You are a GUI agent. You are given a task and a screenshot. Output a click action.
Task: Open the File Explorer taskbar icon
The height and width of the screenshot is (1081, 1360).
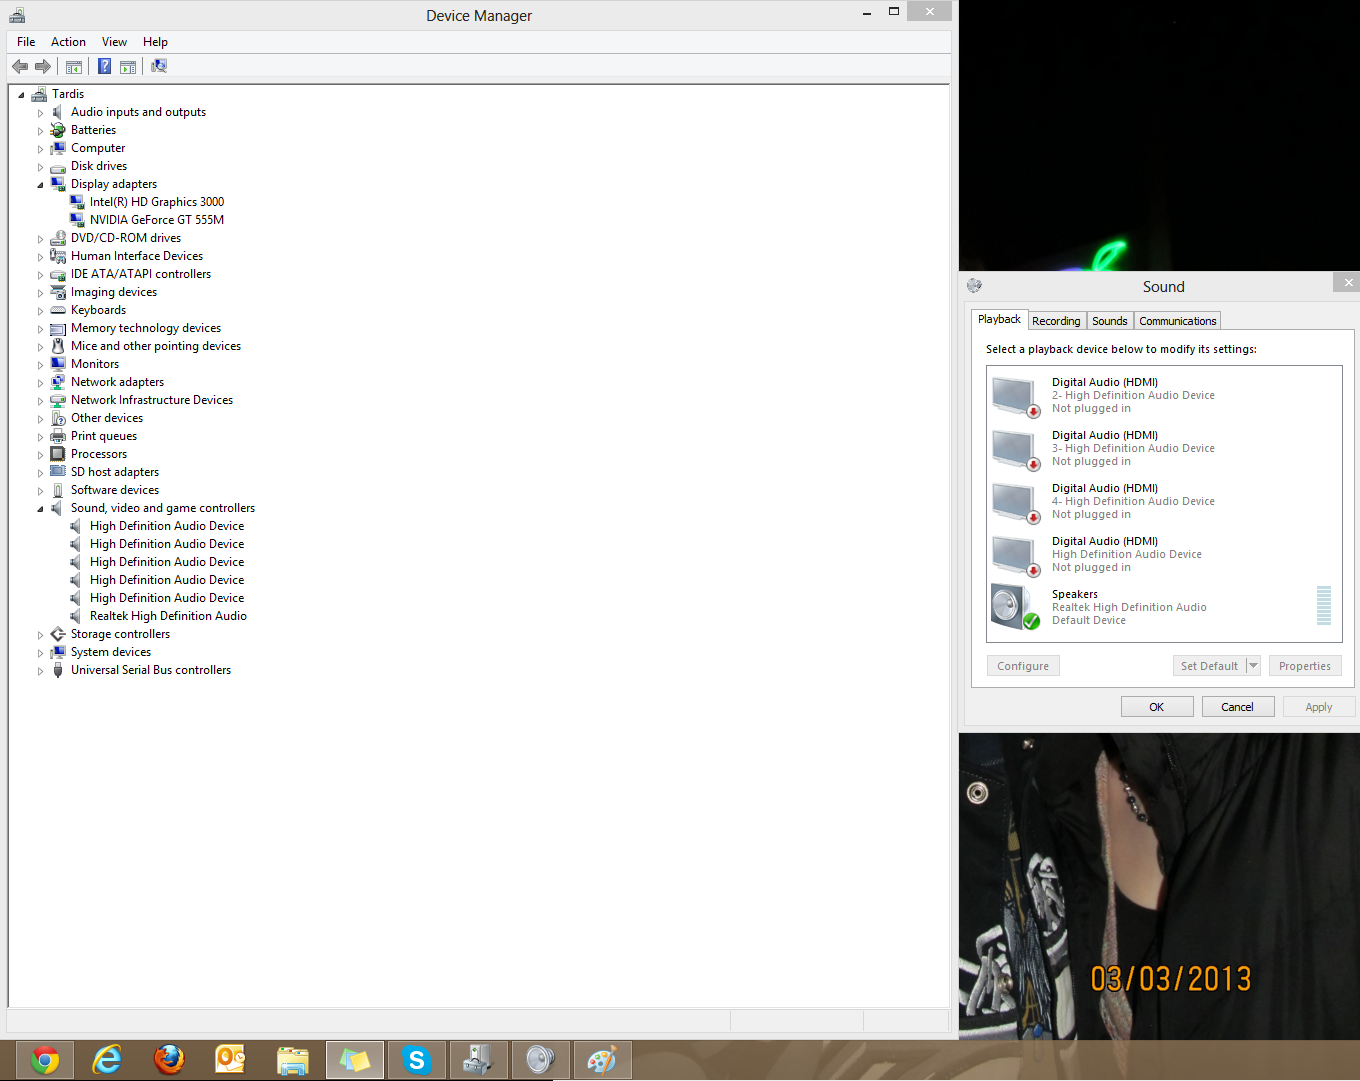point(293,1060)
